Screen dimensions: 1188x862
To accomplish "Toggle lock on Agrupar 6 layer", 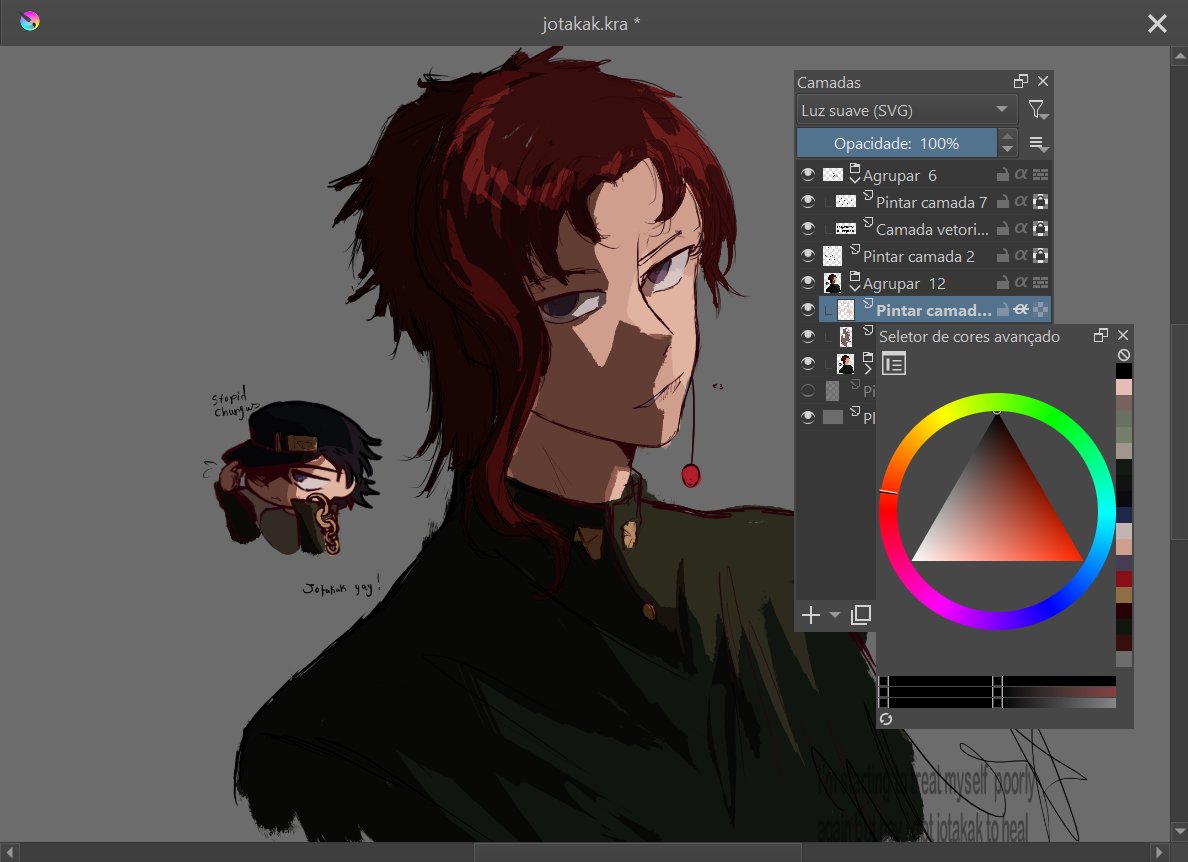I will point(1002,174).
